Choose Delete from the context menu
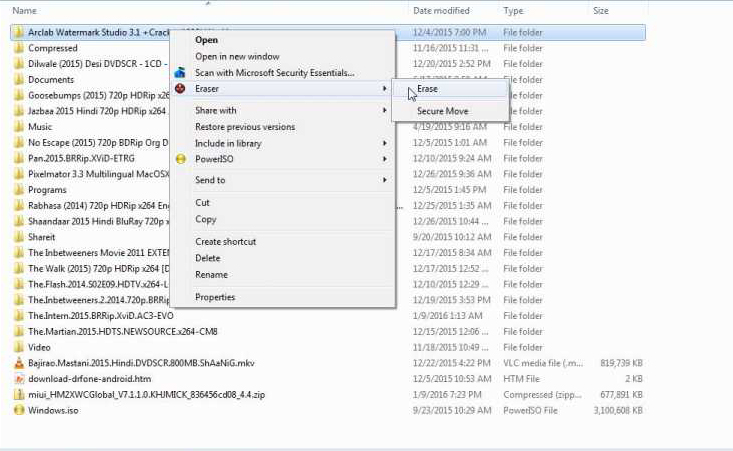 coord(208,258)
